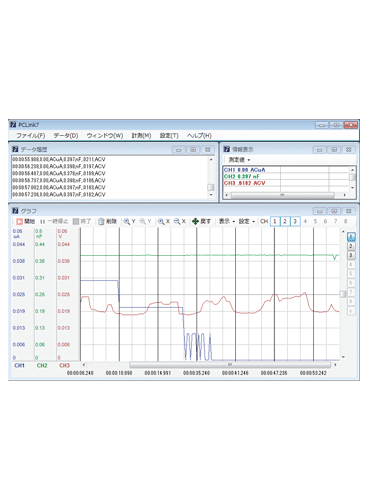Click the trash can delete icon
Viewport: 366px width, 486px height.
point(101,221)
